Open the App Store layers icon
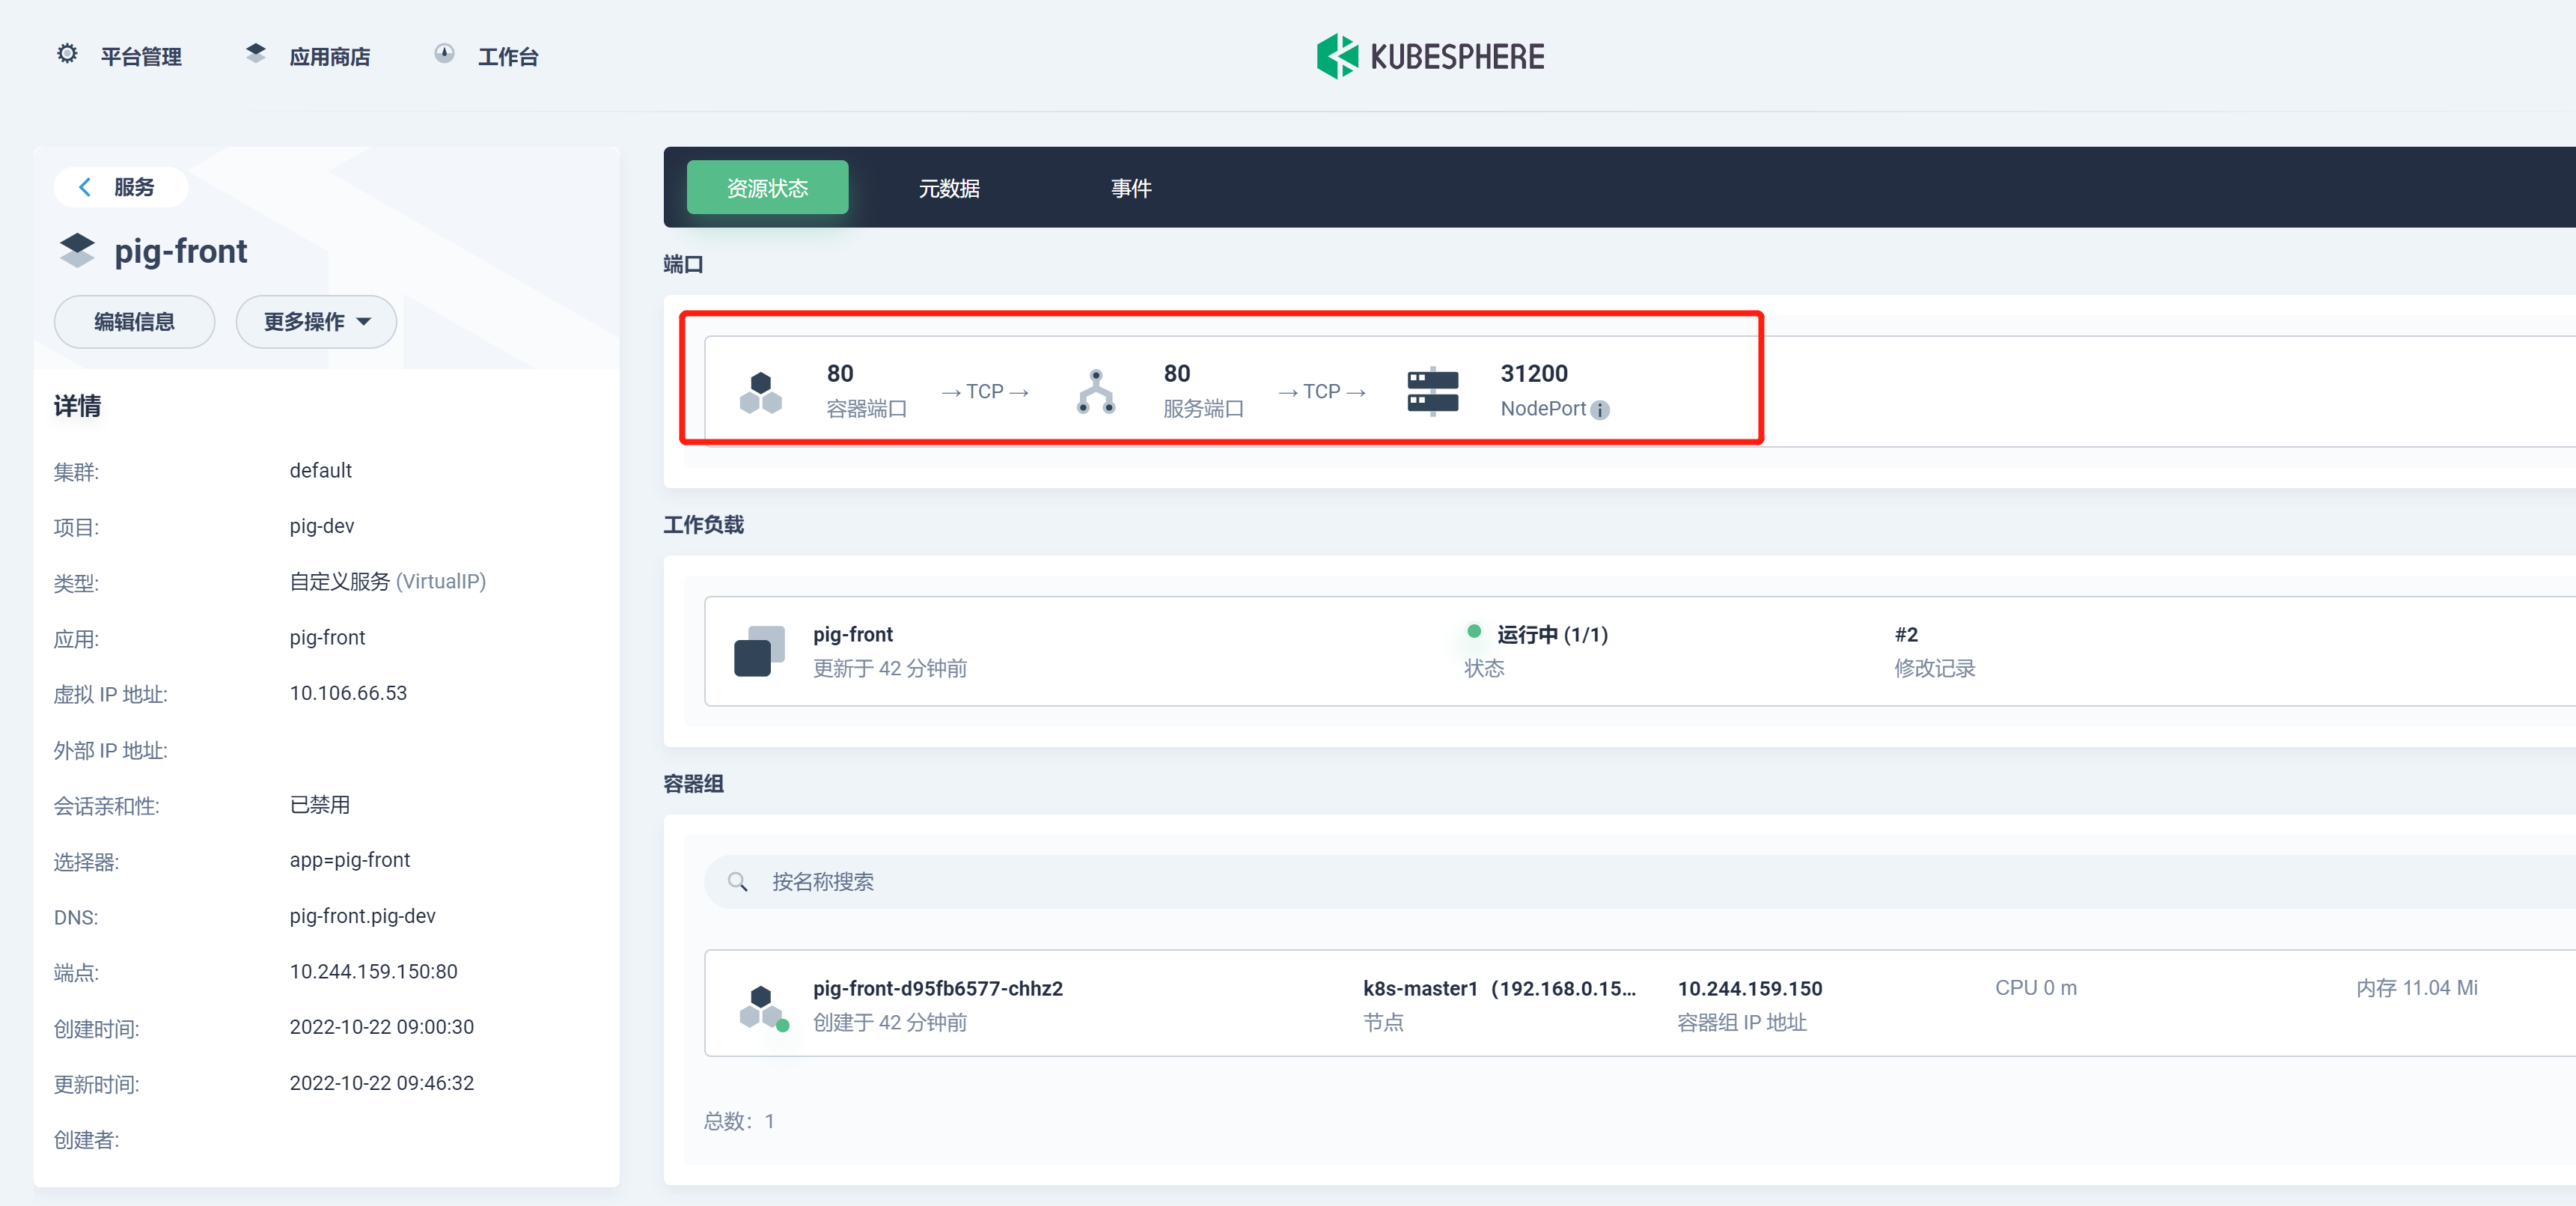The height and width of the screenshot is (1206, 2576). (256, 55)
